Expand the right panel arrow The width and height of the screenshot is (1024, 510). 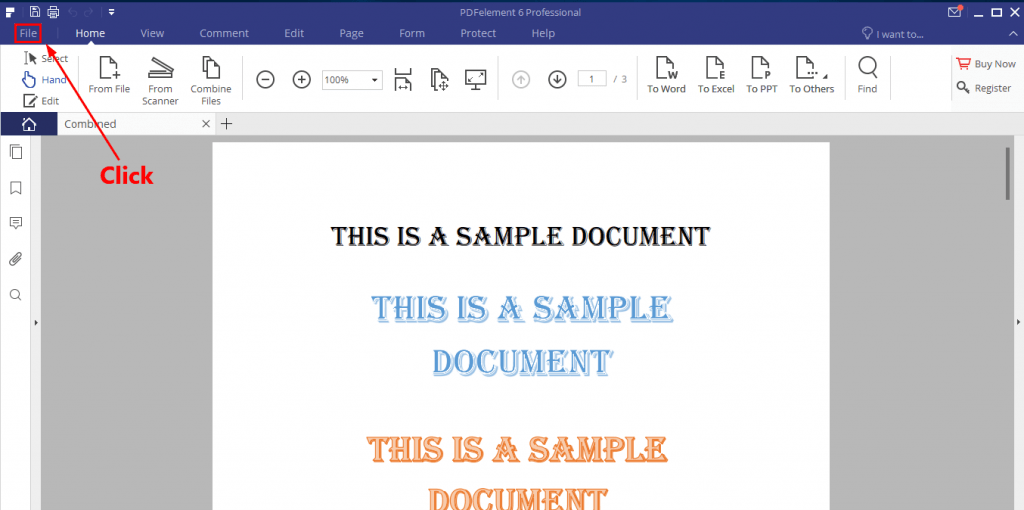(x=1018, y=321)
